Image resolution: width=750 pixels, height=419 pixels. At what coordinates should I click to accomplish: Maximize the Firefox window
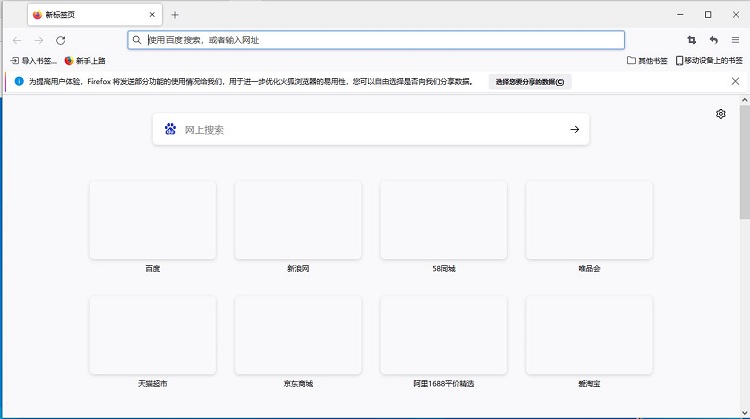708,15
